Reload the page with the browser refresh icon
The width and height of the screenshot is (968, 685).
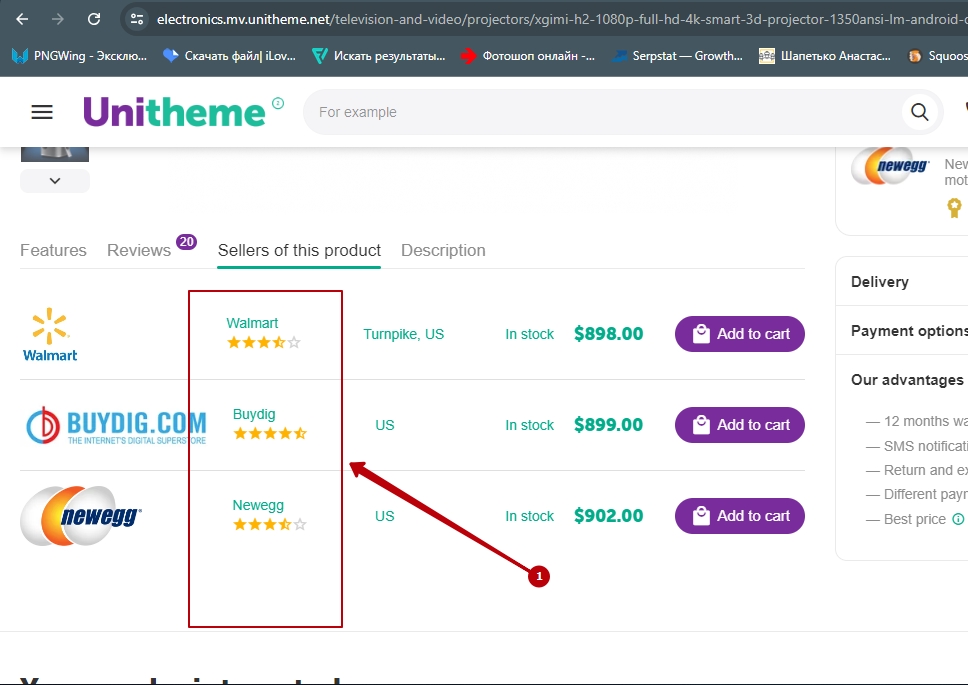coord(94,19)
